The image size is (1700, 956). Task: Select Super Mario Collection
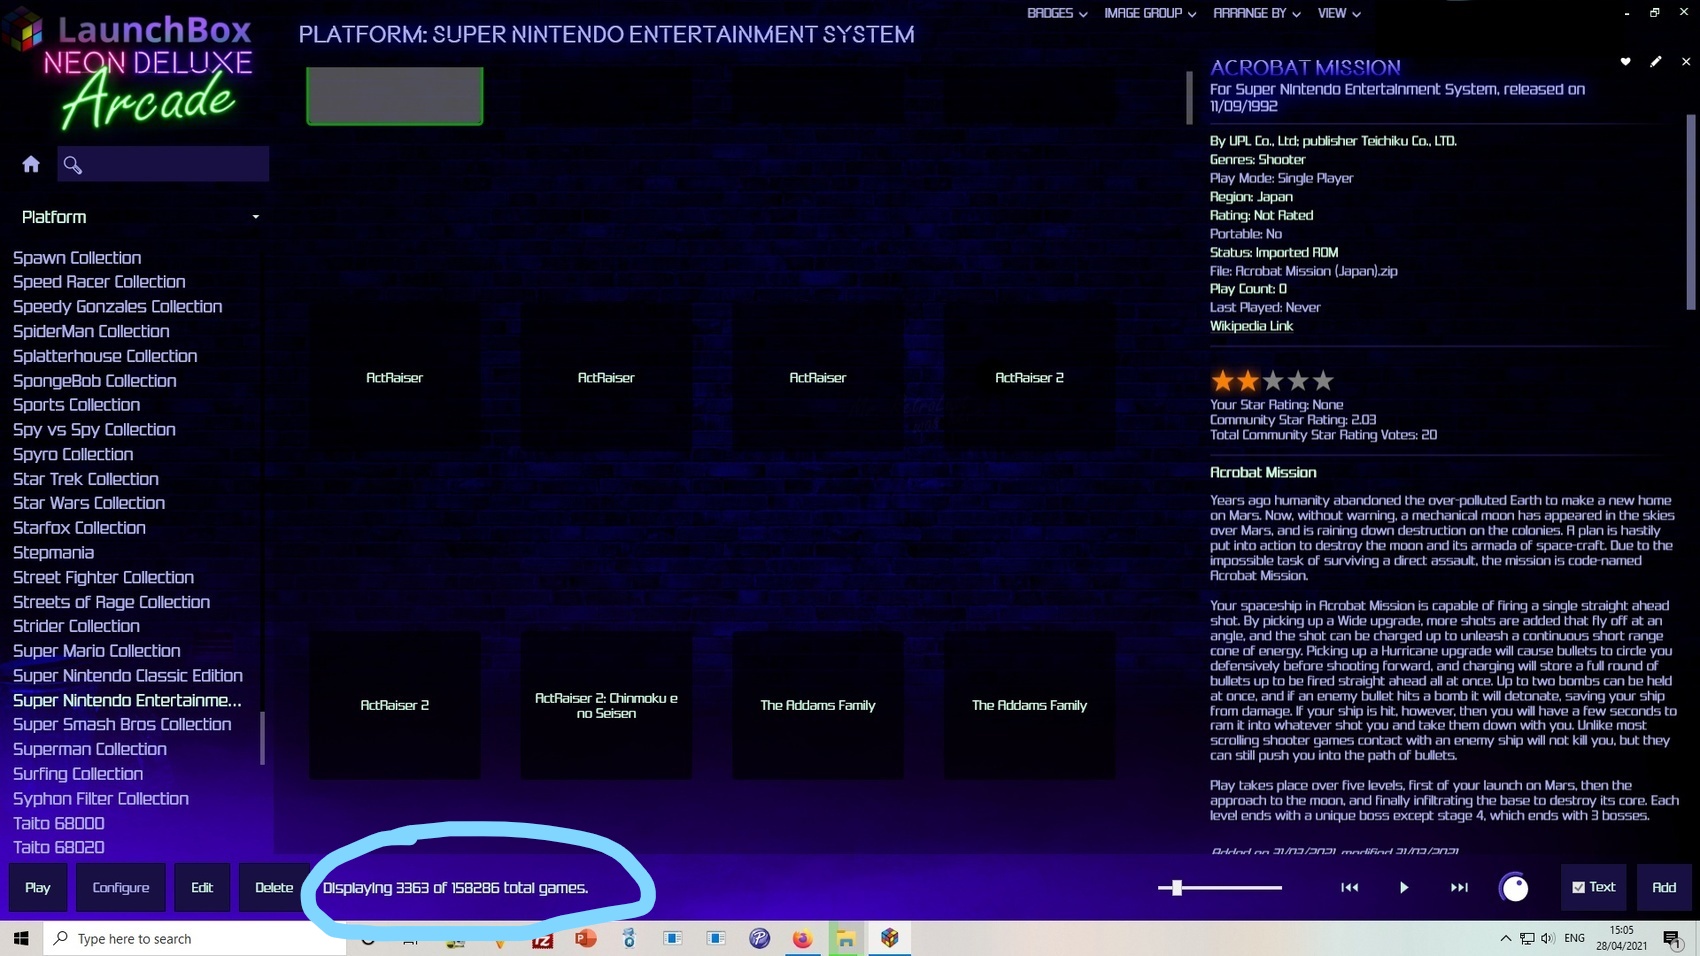click(x=97, y=651)
